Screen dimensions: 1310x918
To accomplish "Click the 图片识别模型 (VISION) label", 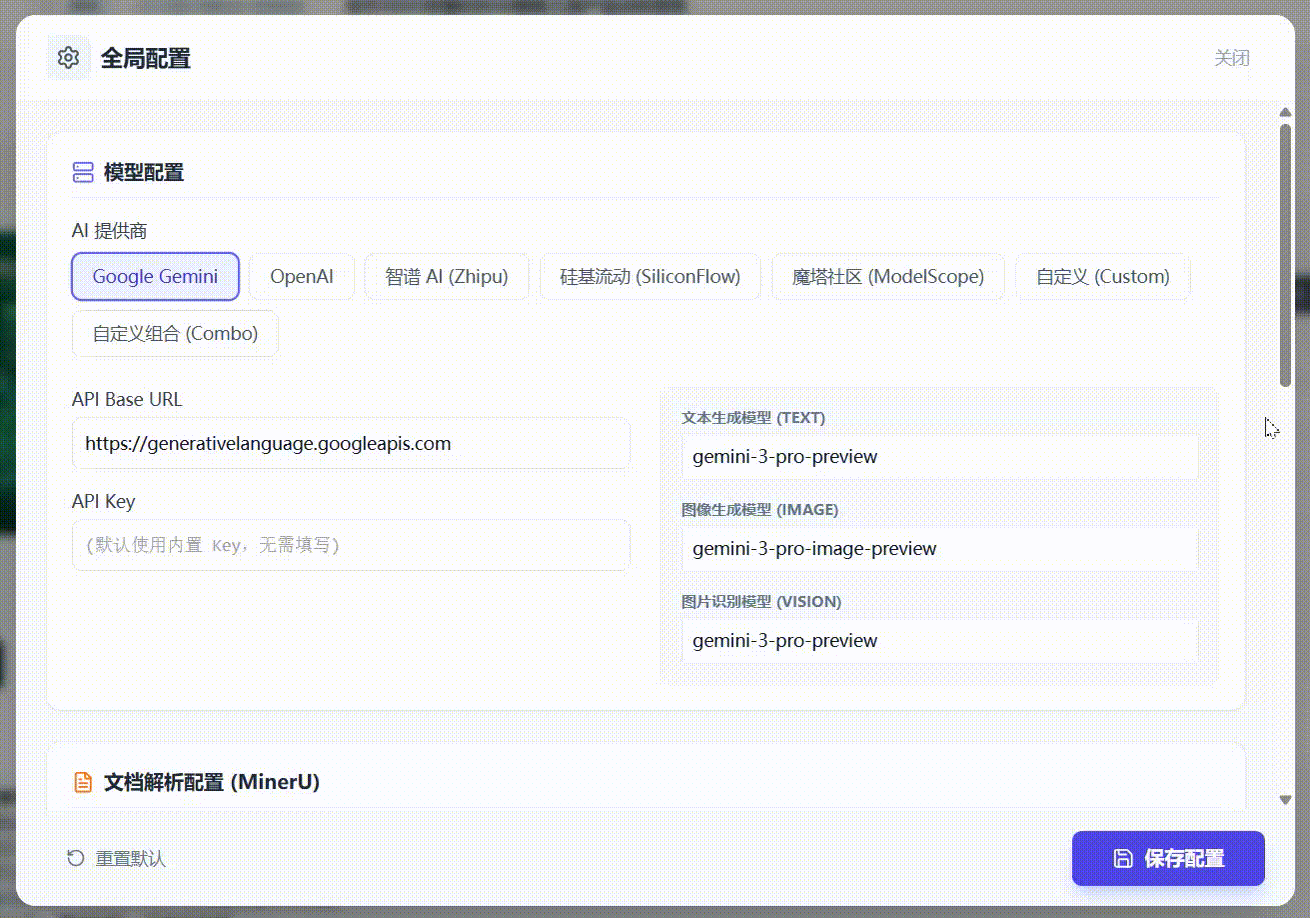I will (x=762, y=602).
